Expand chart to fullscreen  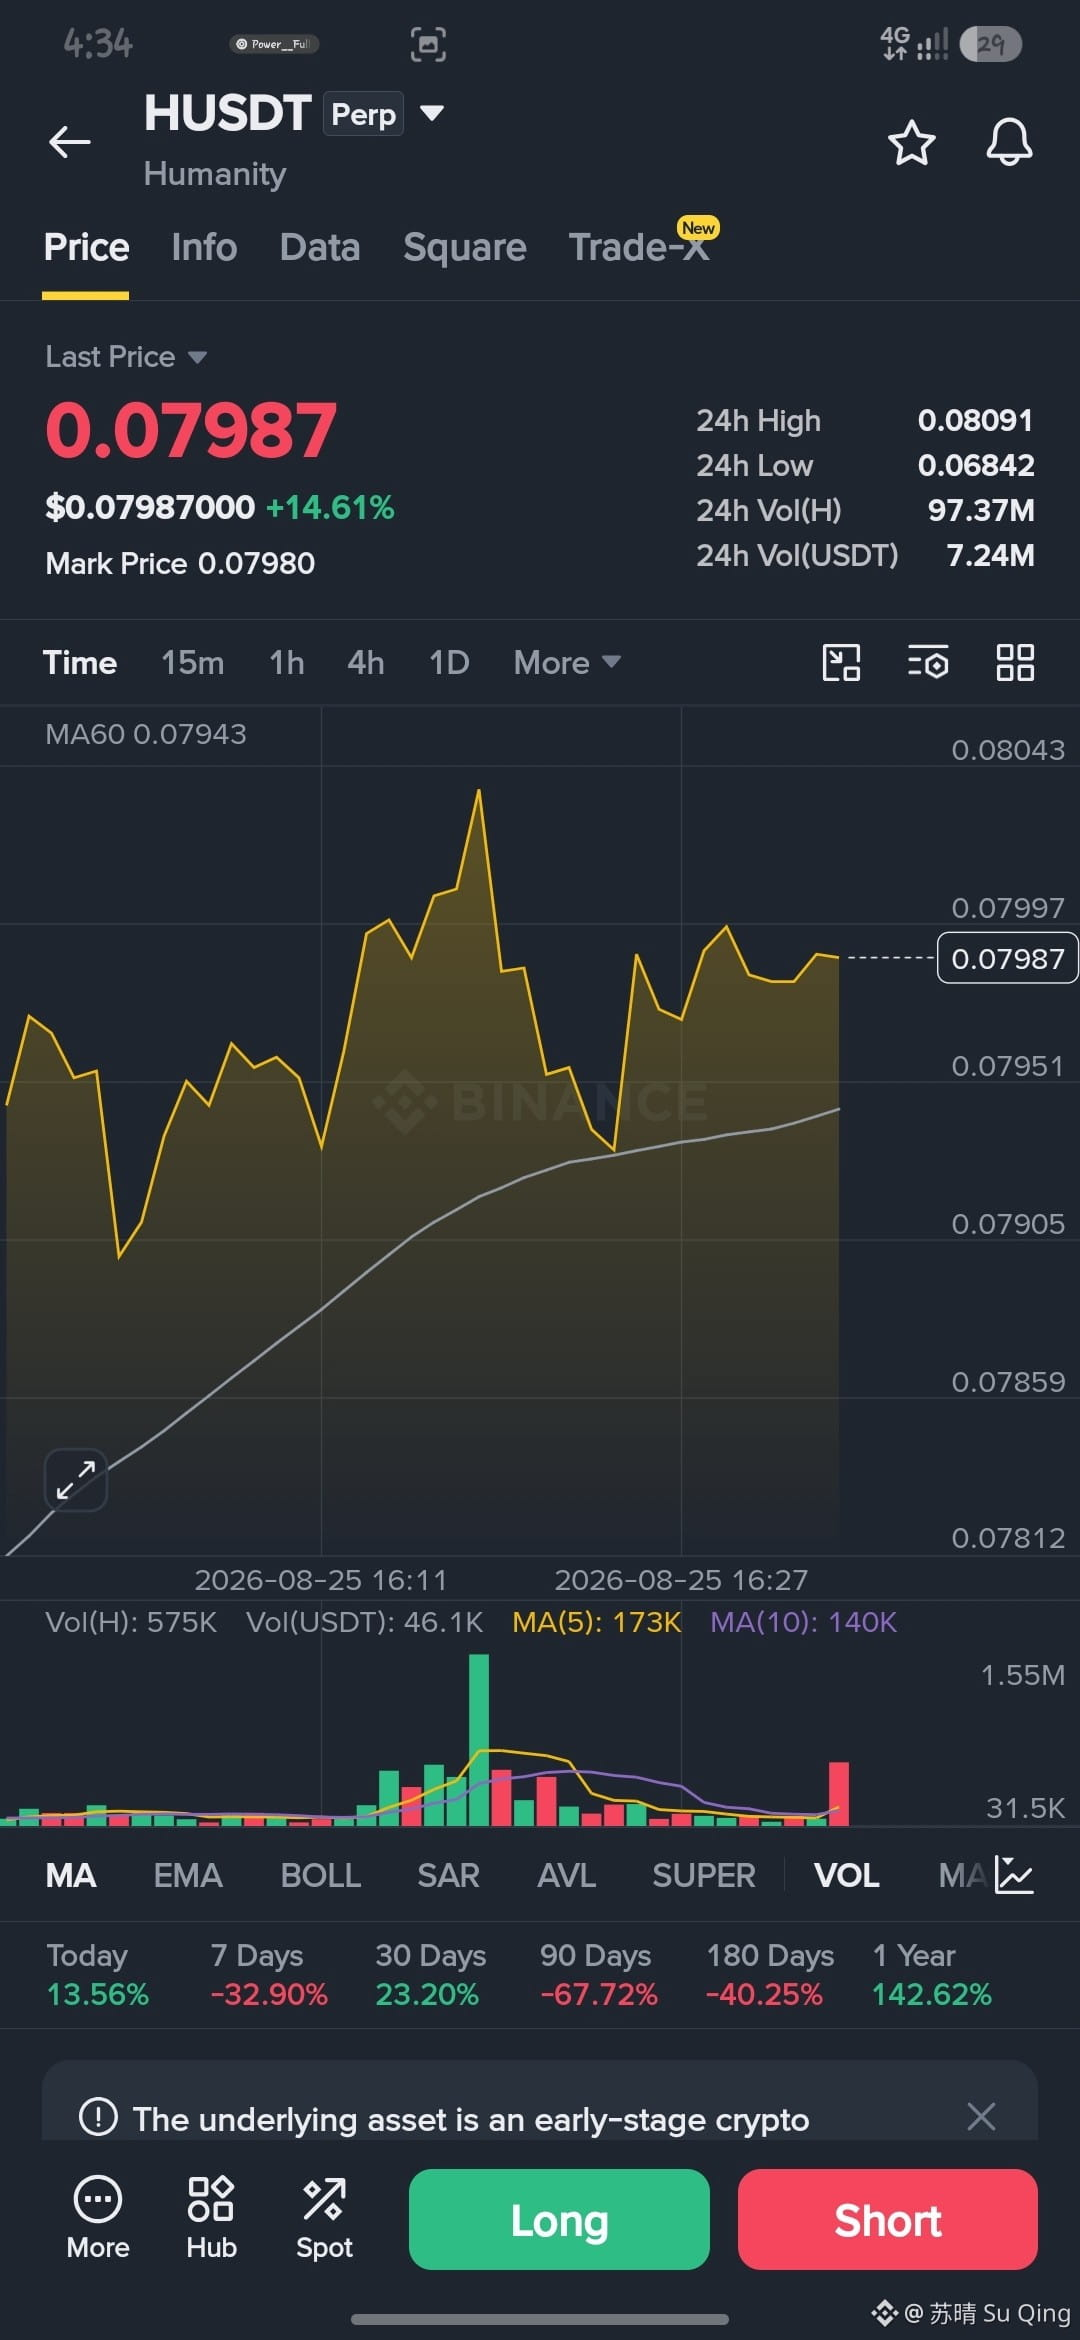(x=76, y=1479)
